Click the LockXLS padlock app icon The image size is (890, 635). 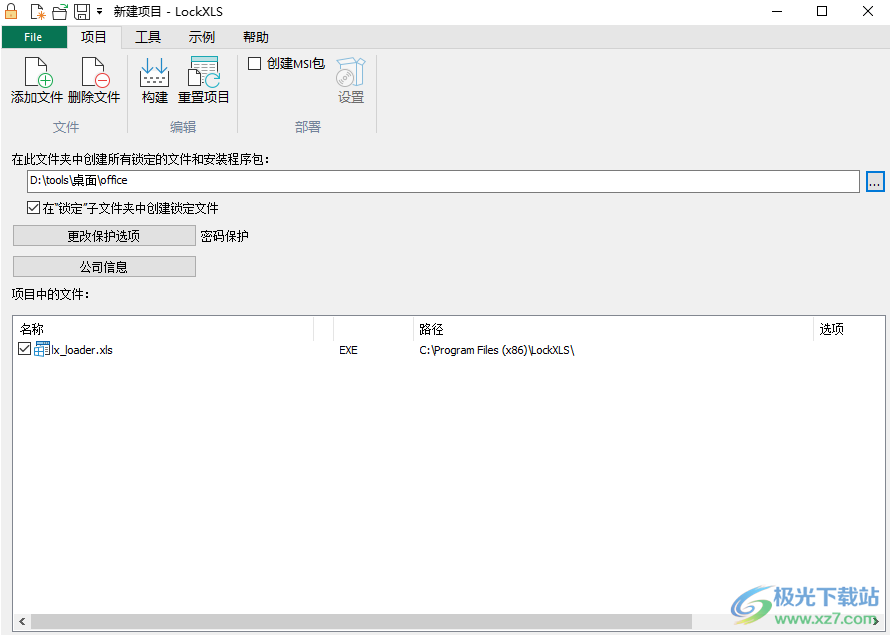11,11
